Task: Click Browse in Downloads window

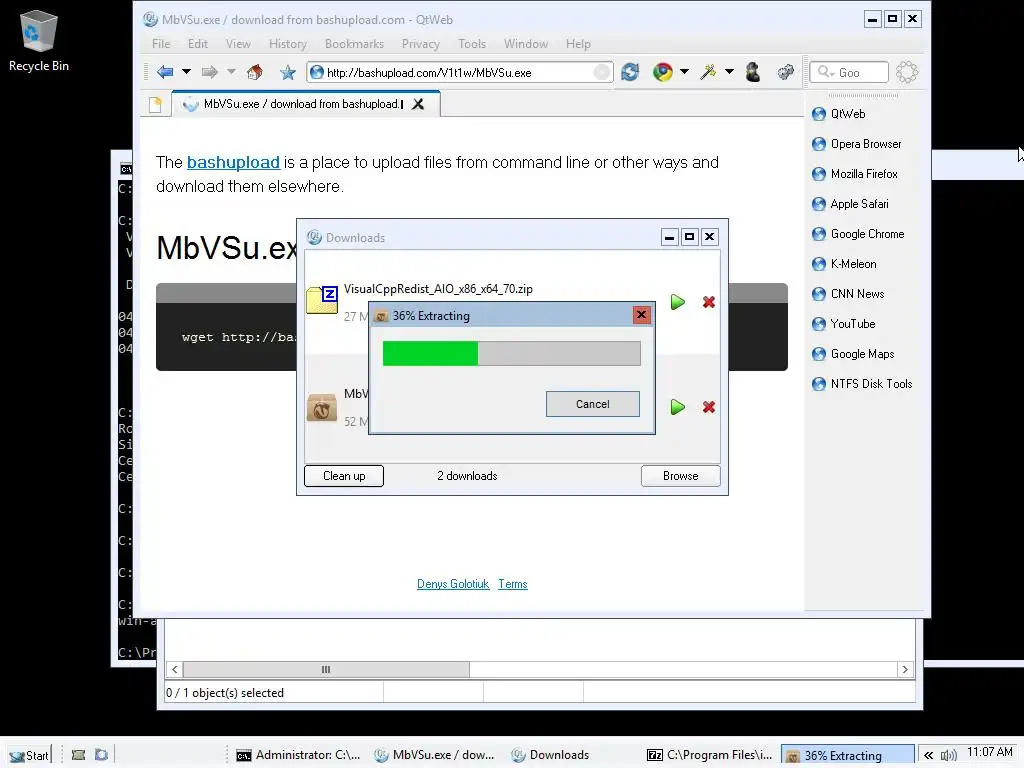Action: pos(680,476)
